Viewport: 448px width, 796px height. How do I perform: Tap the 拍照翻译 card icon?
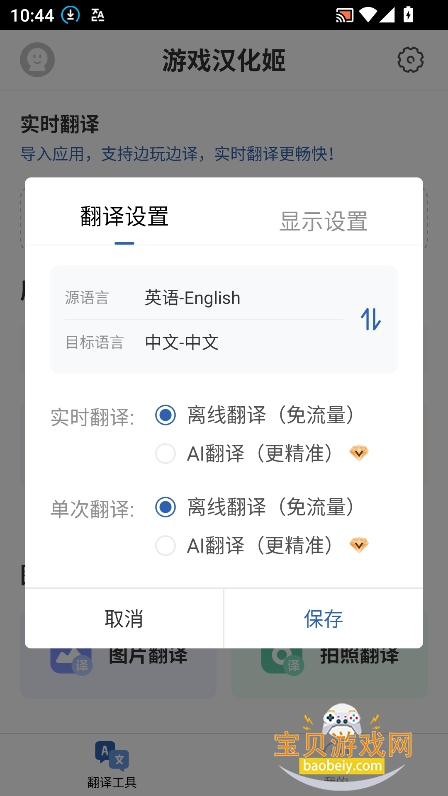tap(282, 660)
